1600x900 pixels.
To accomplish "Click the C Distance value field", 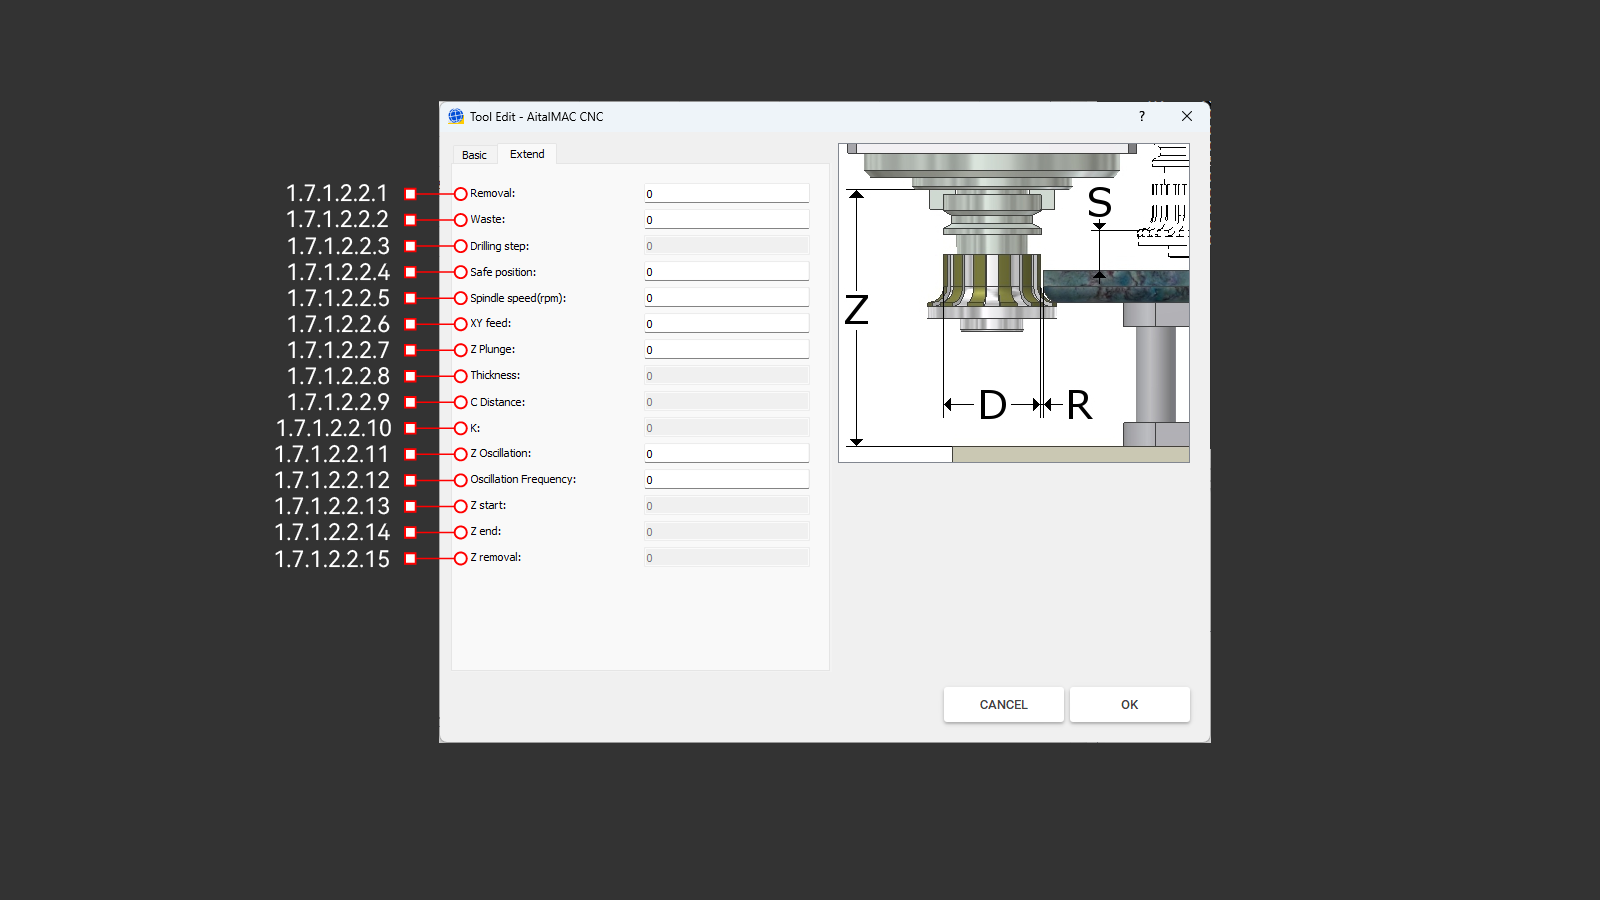I will (x=726, y=402).
